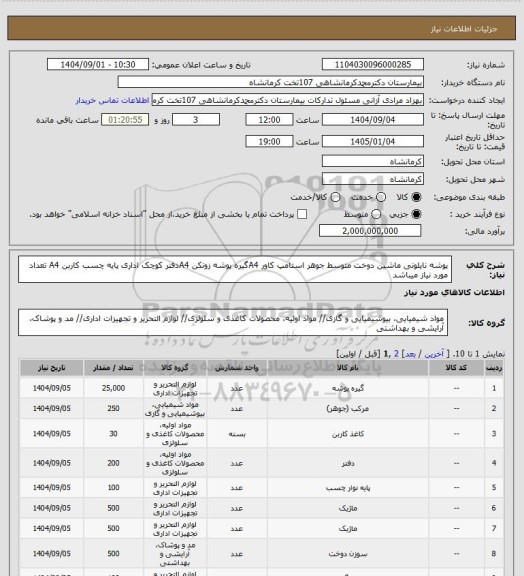Click the جزئیات اطلاعات نیاز page header
Viewport: 524px width, 576px height.
(x=464, y=29)
